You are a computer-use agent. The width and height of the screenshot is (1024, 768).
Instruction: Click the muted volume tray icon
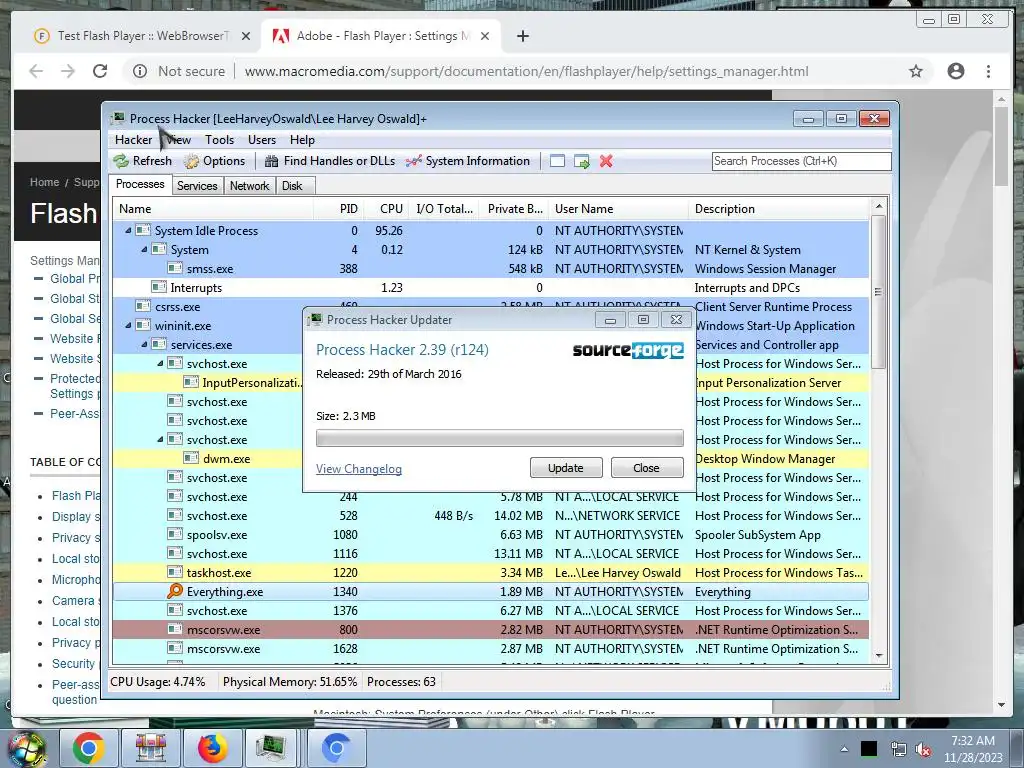923,750
